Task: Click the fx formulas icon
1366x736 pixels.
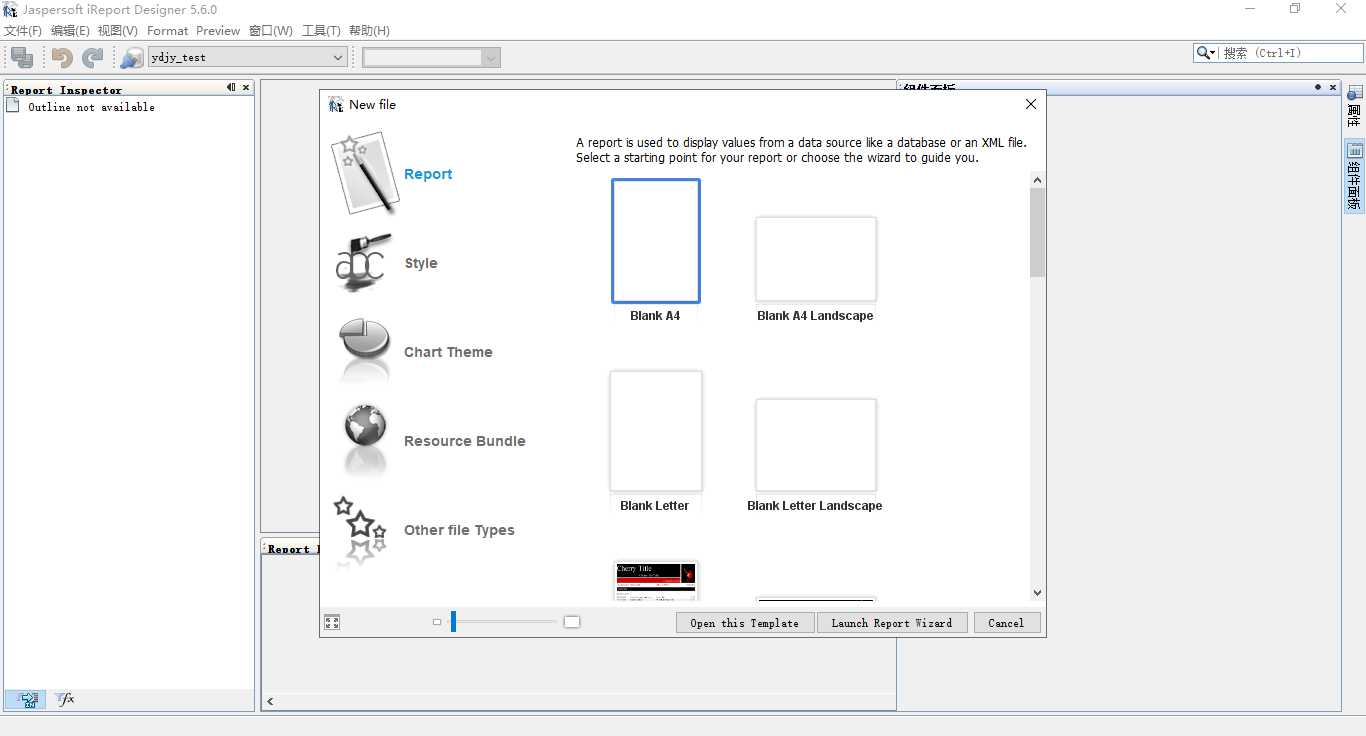Action: click(65, 700)
